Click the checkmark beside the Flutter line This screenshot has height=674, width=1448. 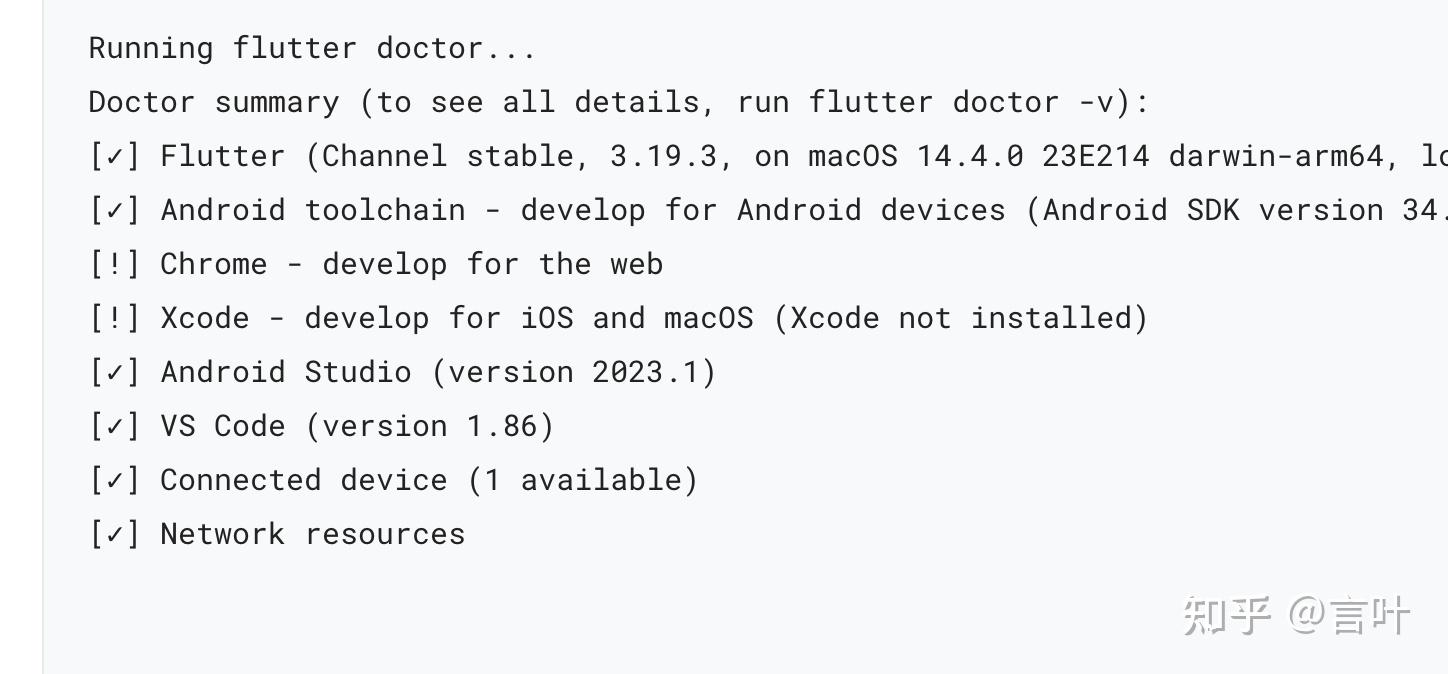(x=115, y=157)
